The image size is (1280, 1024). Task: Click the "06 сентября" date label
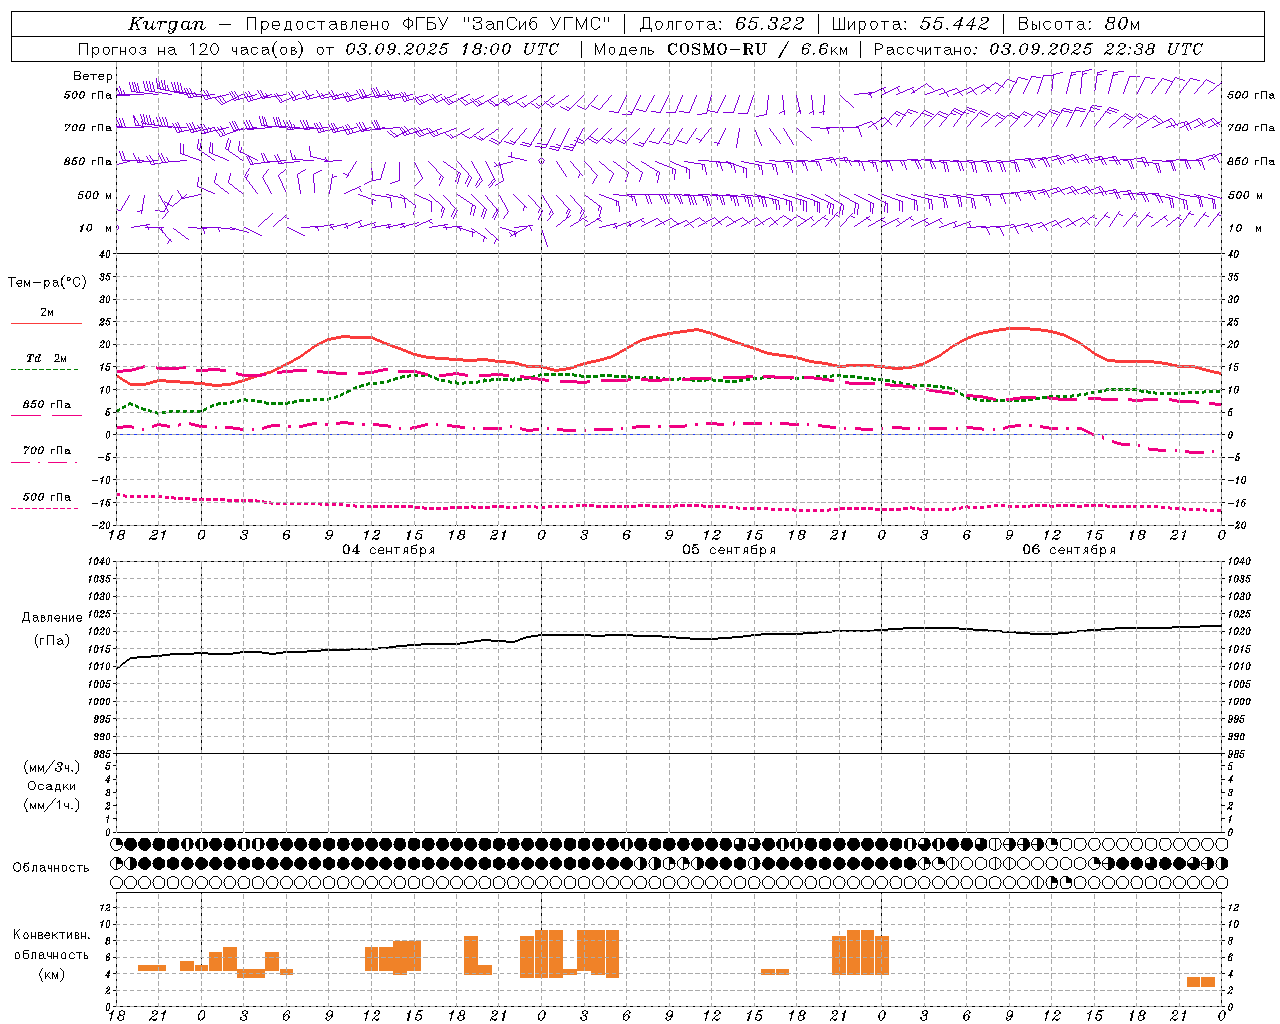(1069, 550)
